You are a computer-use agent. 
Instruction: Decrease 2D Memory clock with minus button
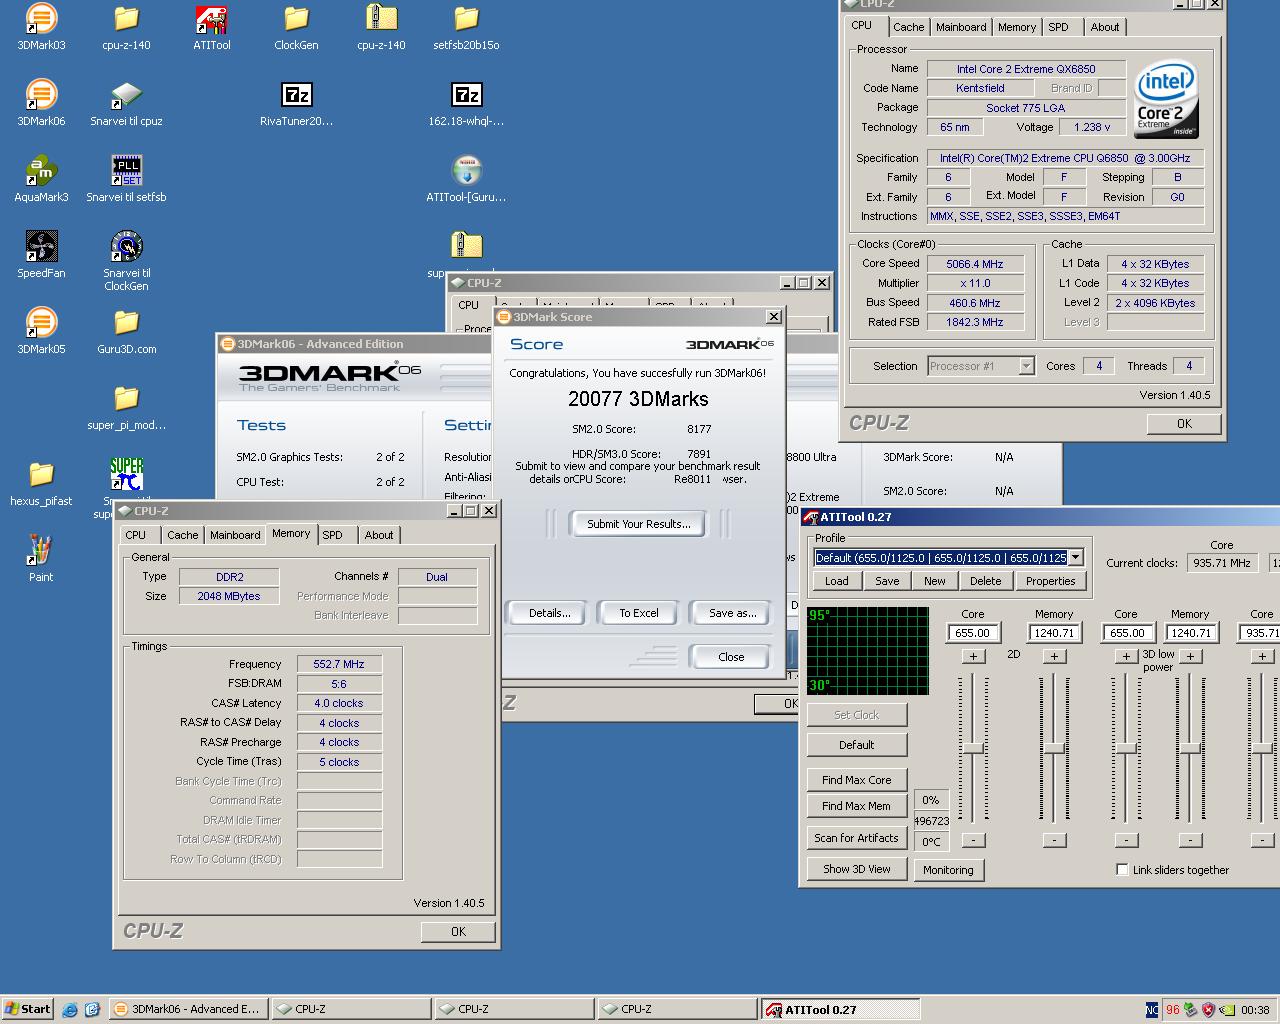point(1054,840)
